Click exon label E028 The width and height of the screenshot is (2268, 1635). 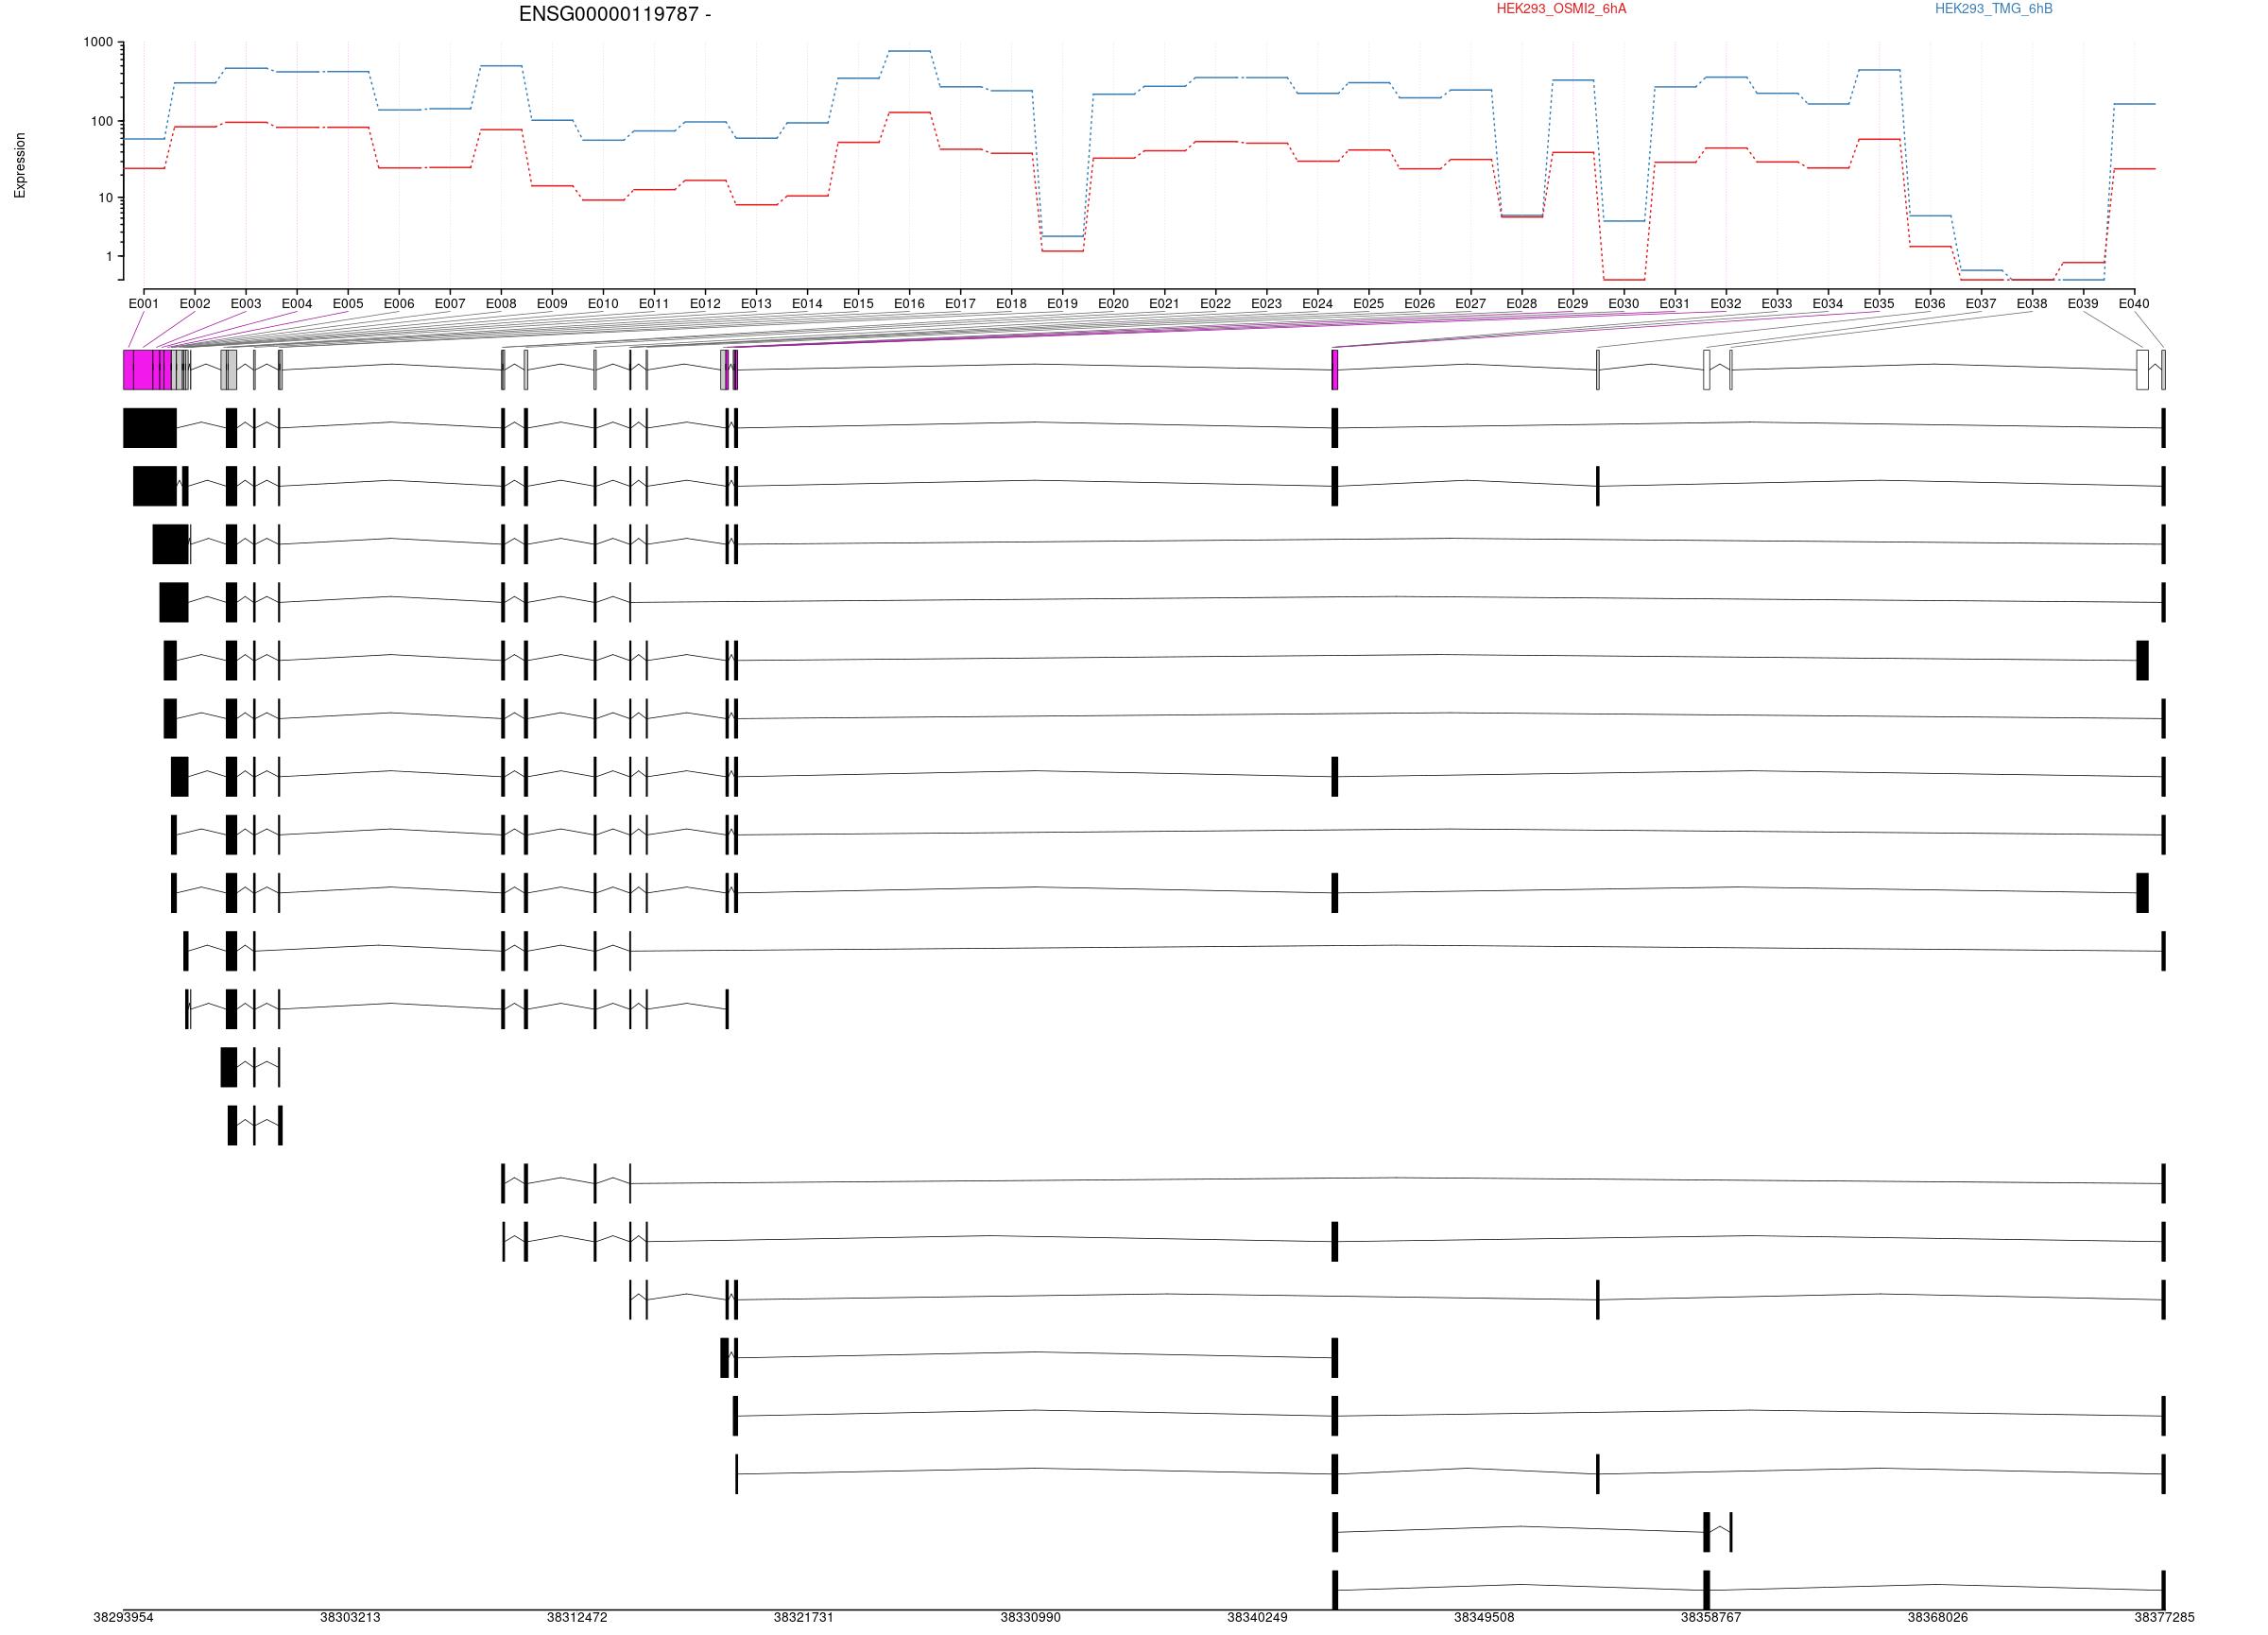1522,304
